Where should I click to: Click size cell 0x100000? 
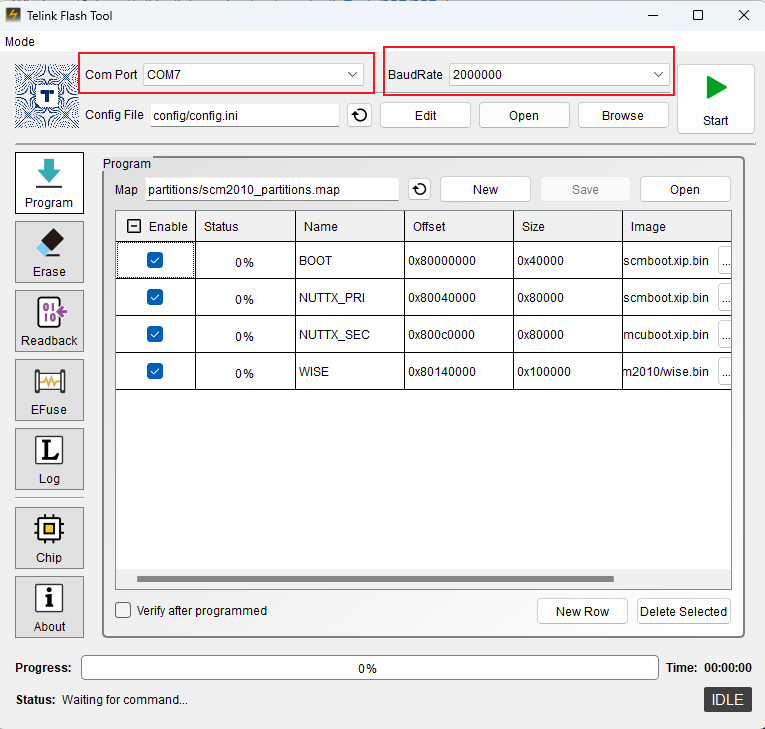(568, 372)
